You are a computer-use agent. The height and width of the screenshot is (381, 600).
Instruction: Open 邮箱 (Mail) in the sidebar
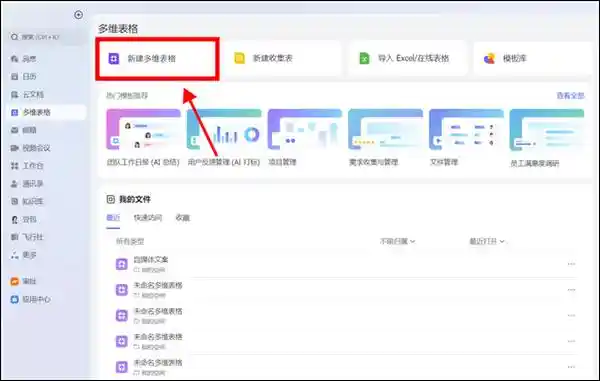[x=24, y=130]
